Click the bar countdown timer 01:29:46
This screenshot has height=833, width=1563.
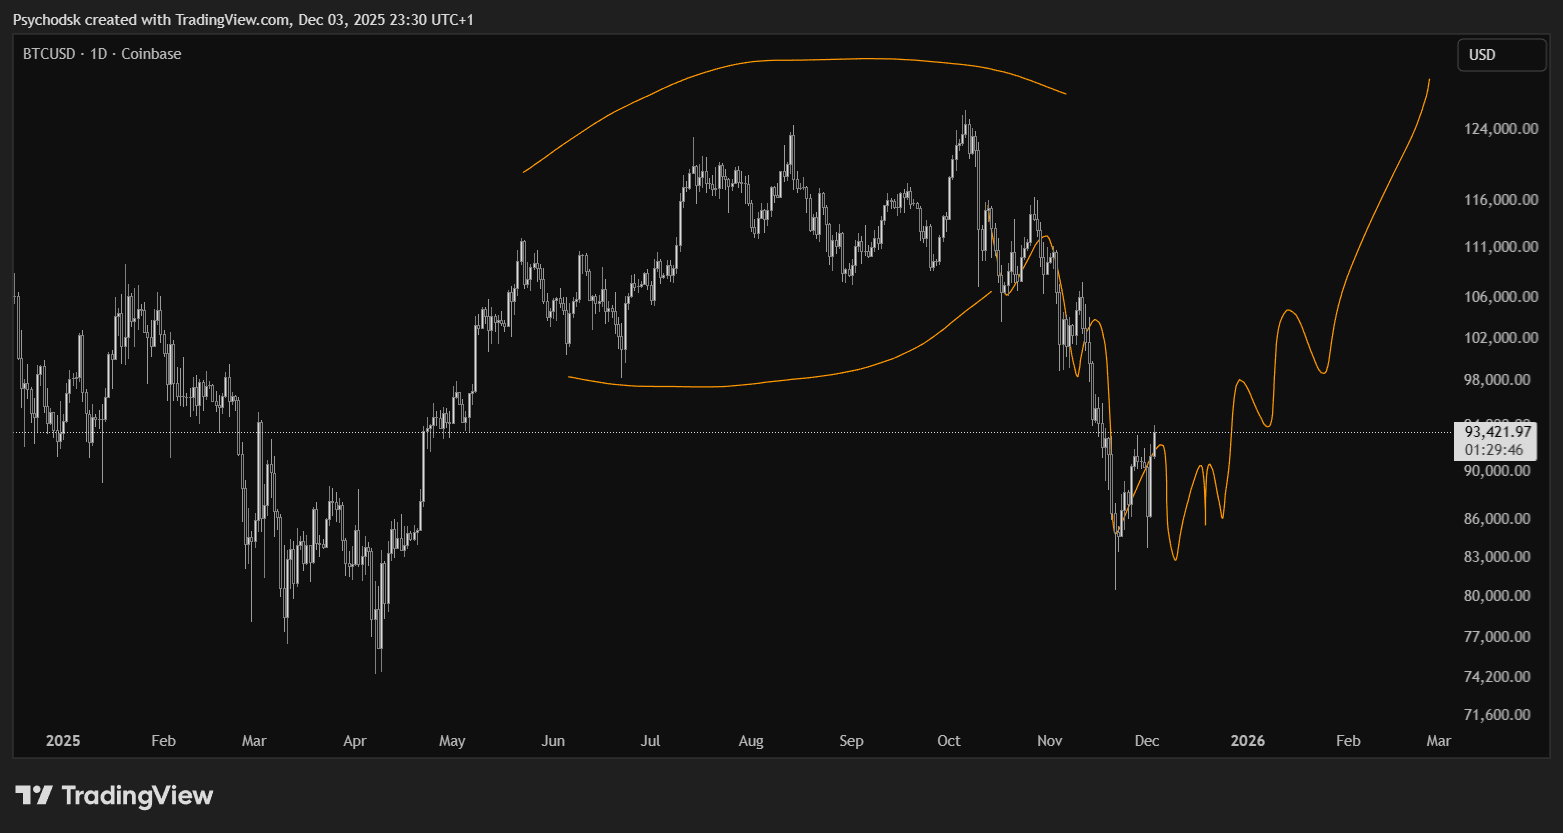pyautogui.click(x=1494, y=450)
